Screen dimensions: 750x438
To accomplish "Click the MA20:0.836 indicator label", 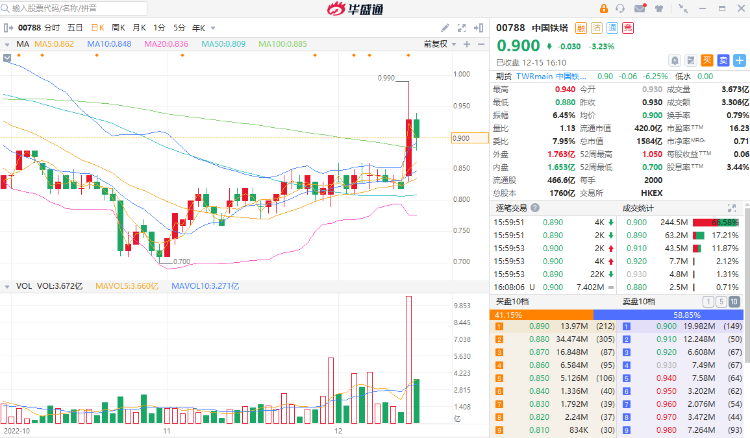I will point(166,44).
